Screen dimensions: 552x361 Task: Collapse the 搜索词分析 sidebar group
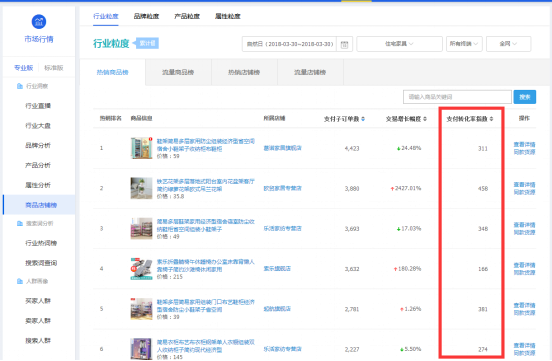[x=39, y=224]
